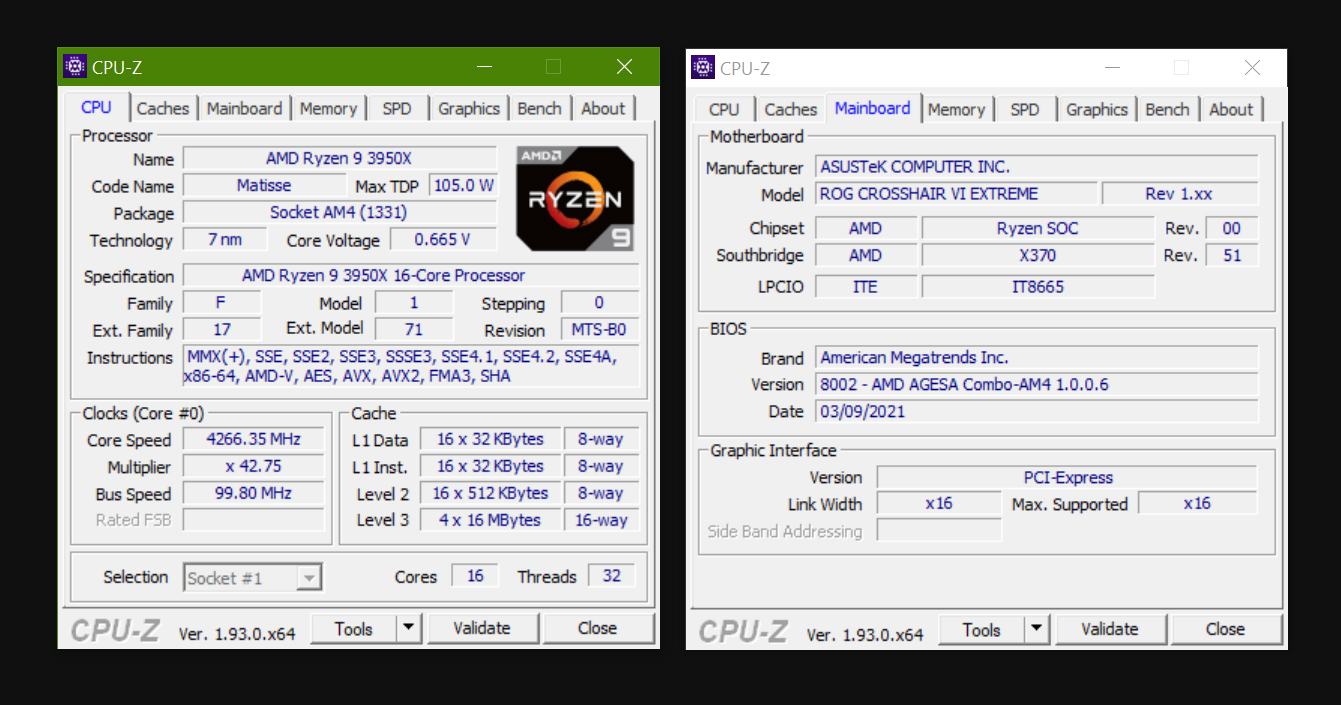Select the CPU tab in the left window
The width and height of the screenshot is (1341, 705).
point(97,107)
